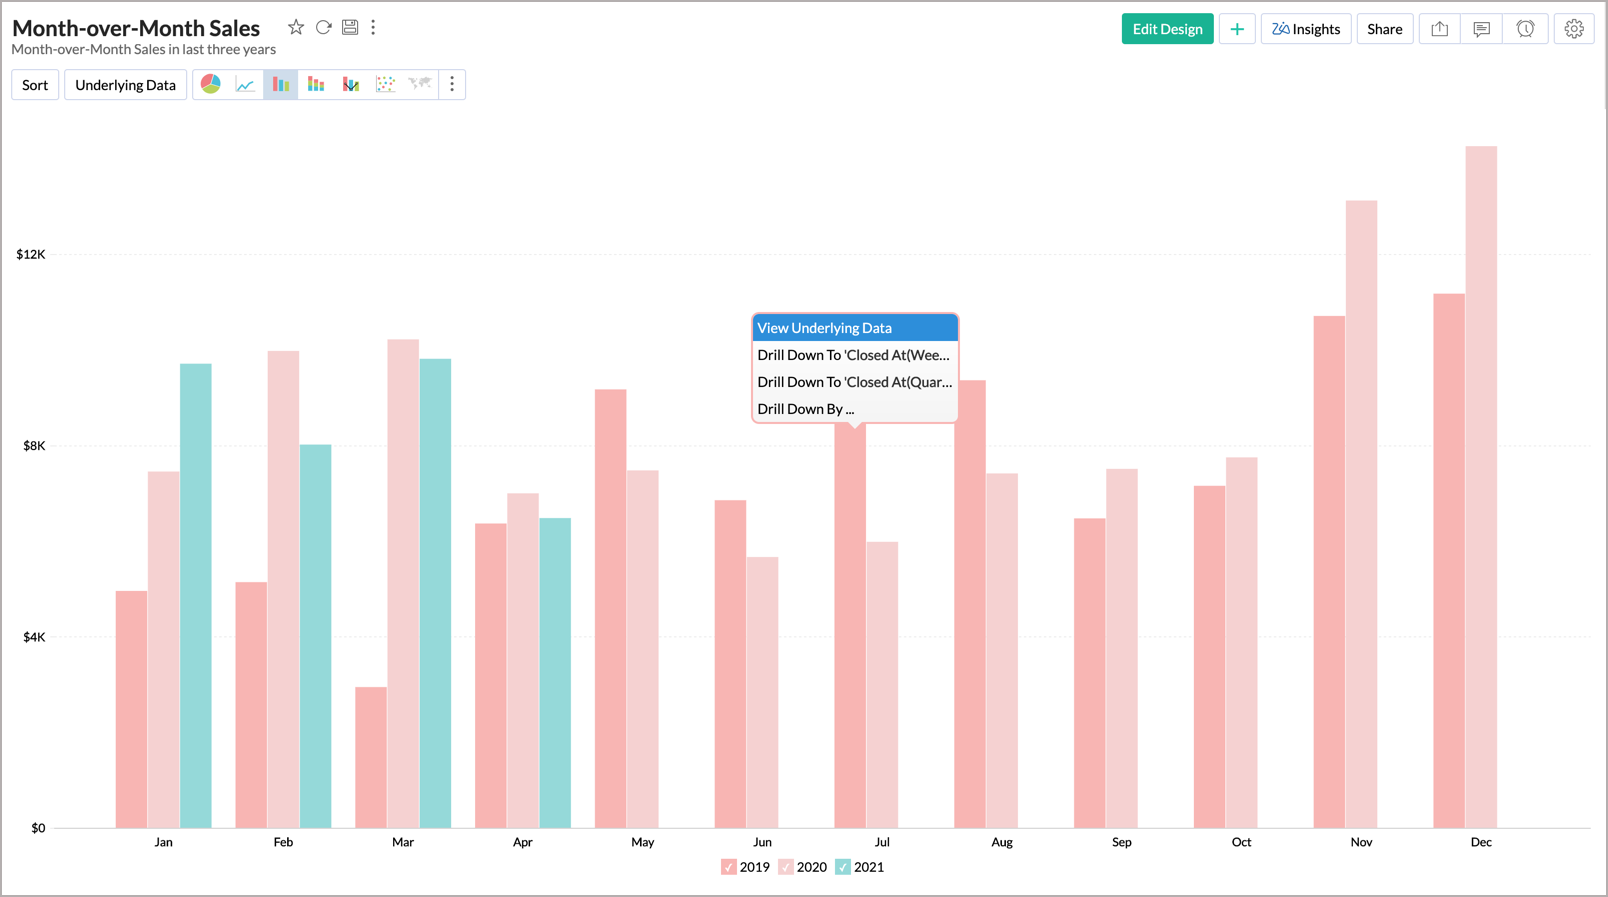Open the plus create-new dropdown
The width and height of the screenshot is (1608, 897).
[1237, 29]
